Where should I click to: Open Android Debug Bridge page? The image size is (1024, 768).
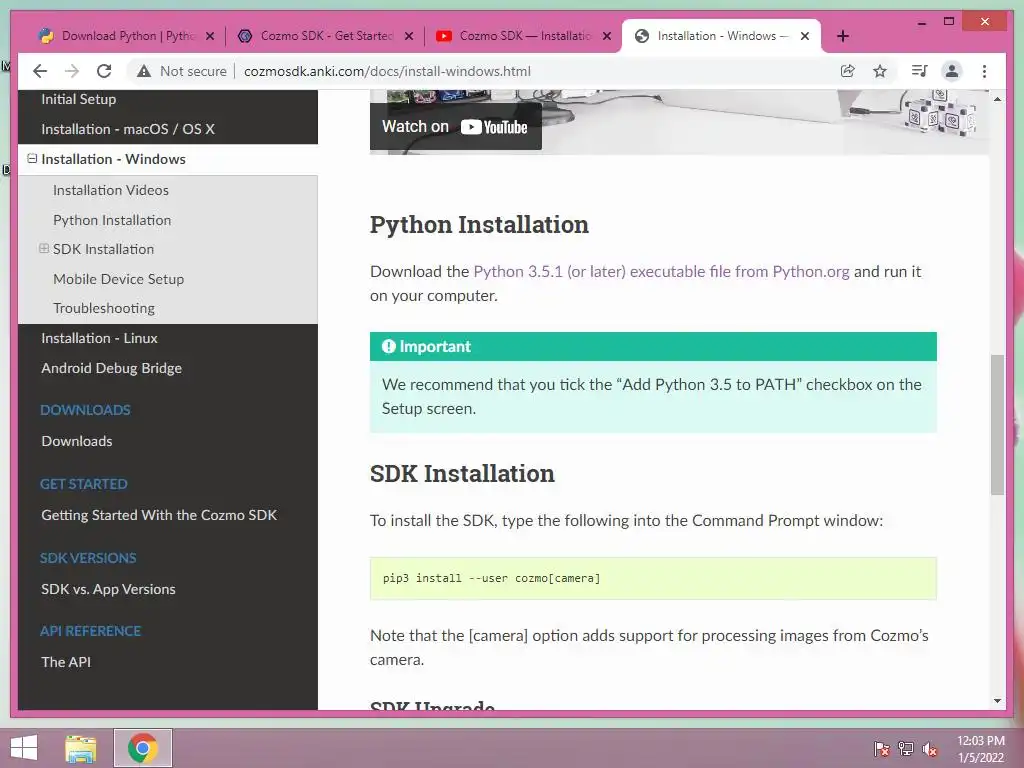coord(111,368)
